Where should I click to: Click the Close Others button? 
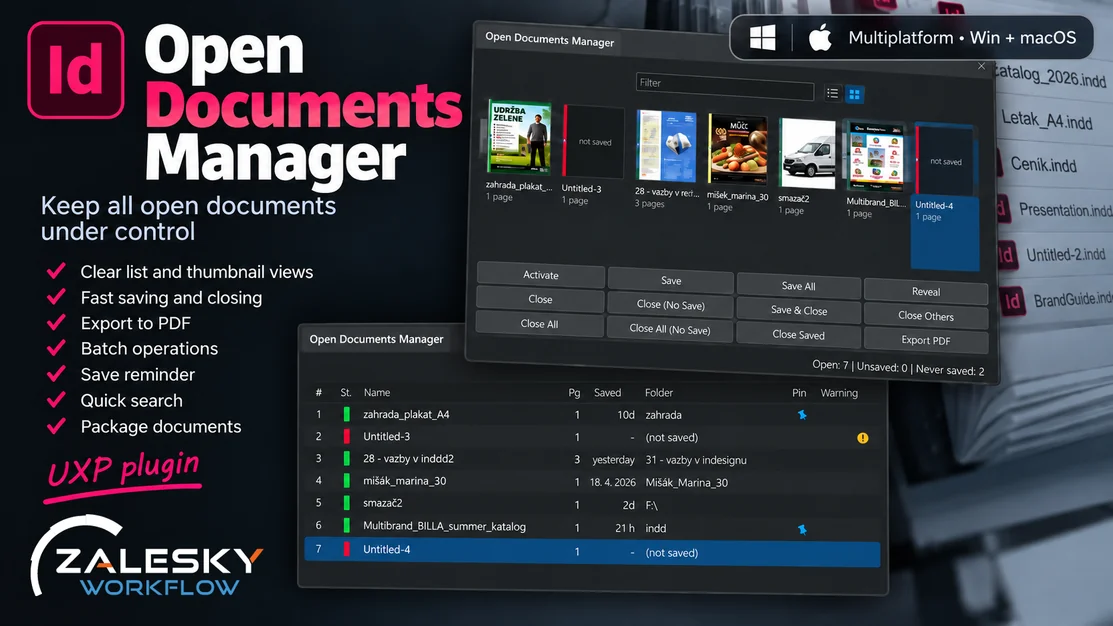point(926,316)
